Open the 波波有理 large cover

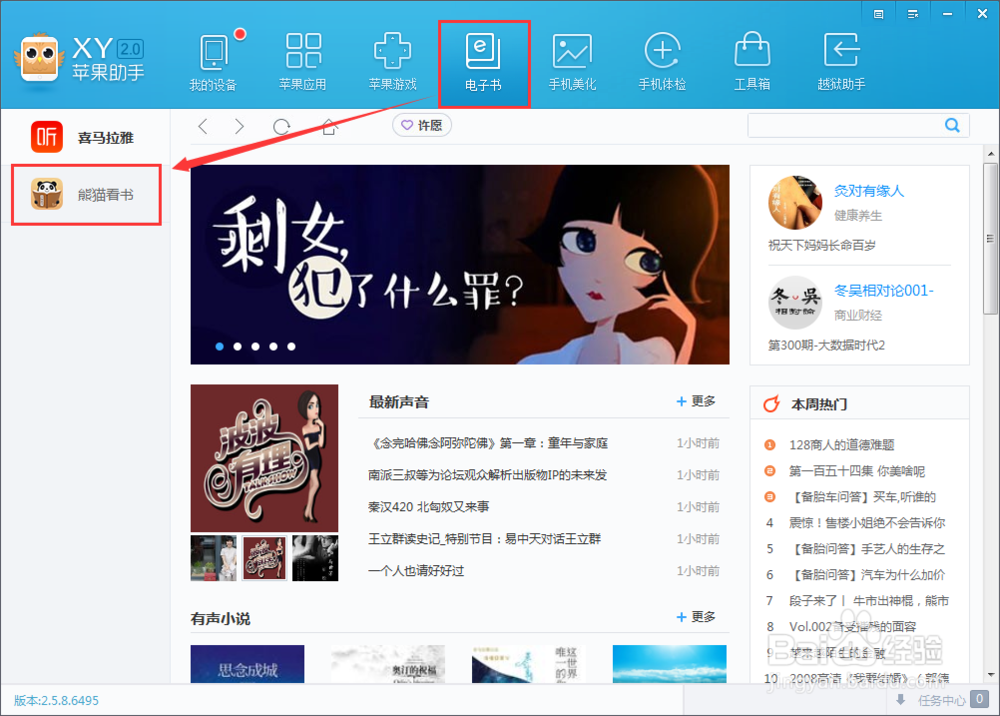(x=264, y=458)
